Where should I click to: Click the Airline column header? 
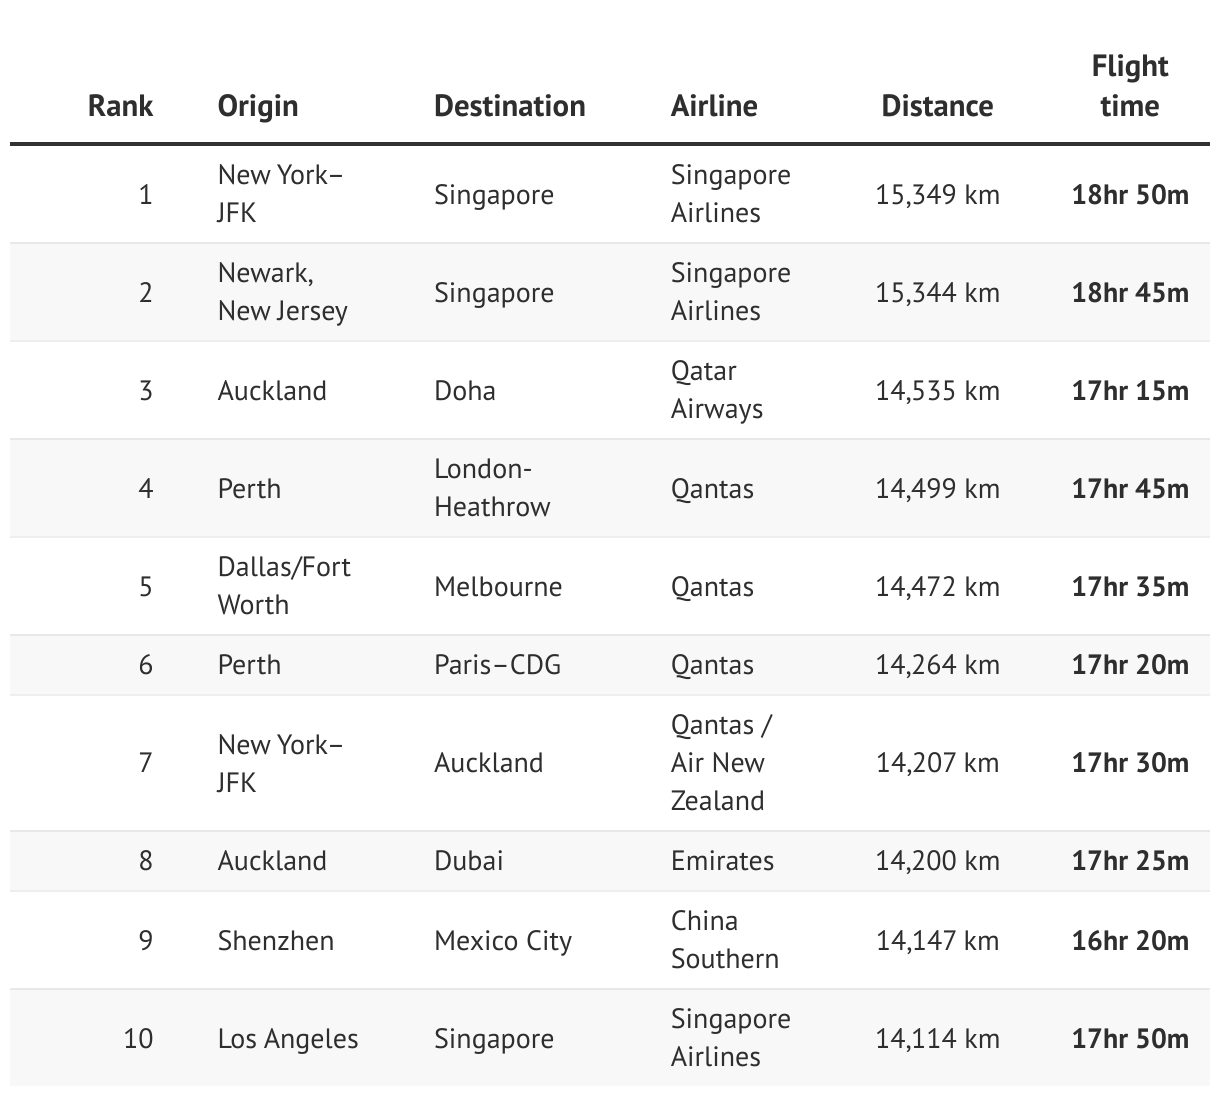click(714, 106)
